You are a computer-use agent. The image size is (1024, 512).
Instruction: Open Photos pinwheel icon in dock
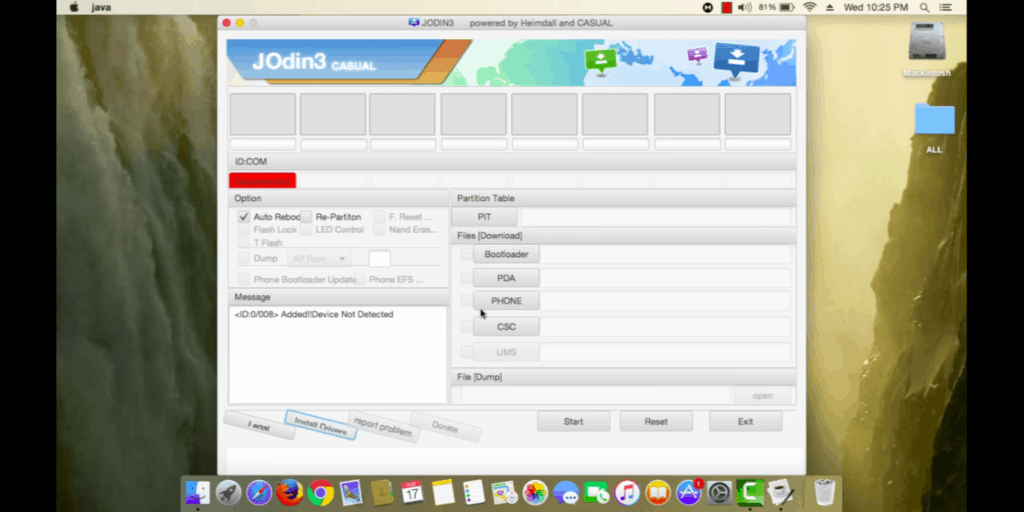535,492
